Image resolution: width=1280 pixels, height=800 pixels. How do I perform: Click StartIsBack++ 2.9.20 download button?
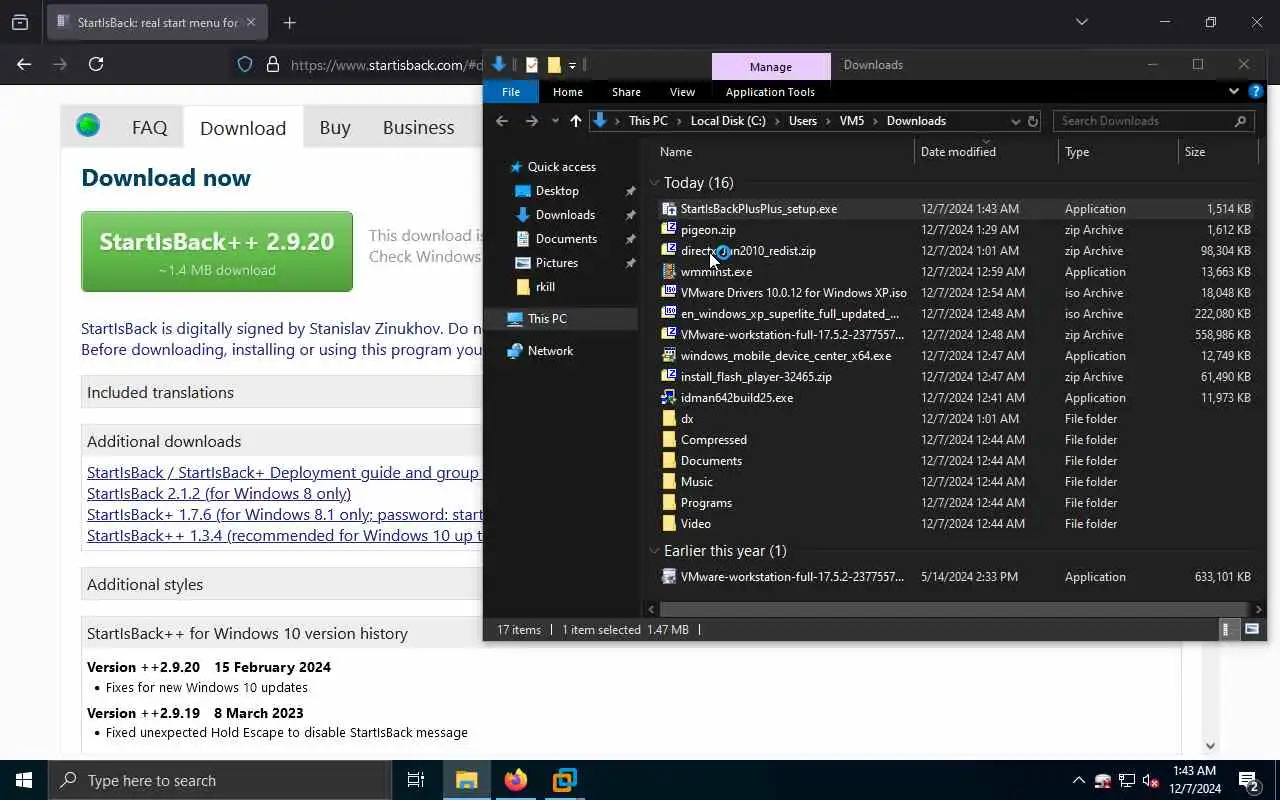217,251
